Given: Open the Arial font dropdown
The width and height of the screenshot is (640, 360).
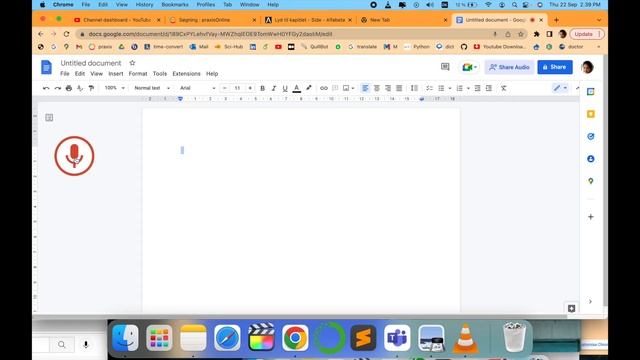Looking at the screenshot, I should (198, 88).
